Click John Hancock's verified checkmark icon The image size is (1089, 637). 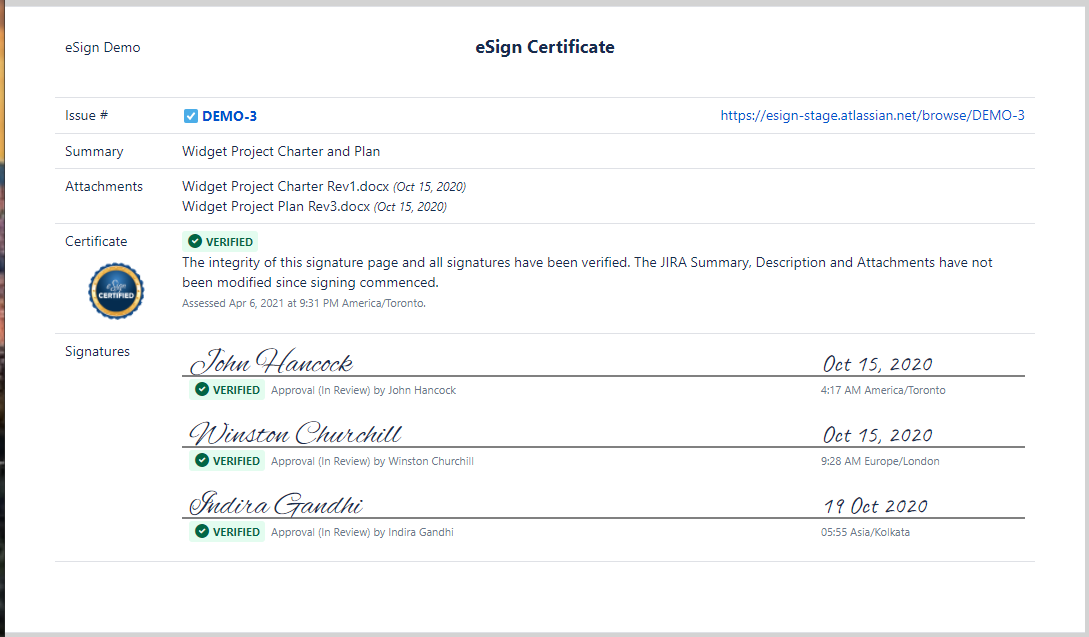[x=202, y=390]
